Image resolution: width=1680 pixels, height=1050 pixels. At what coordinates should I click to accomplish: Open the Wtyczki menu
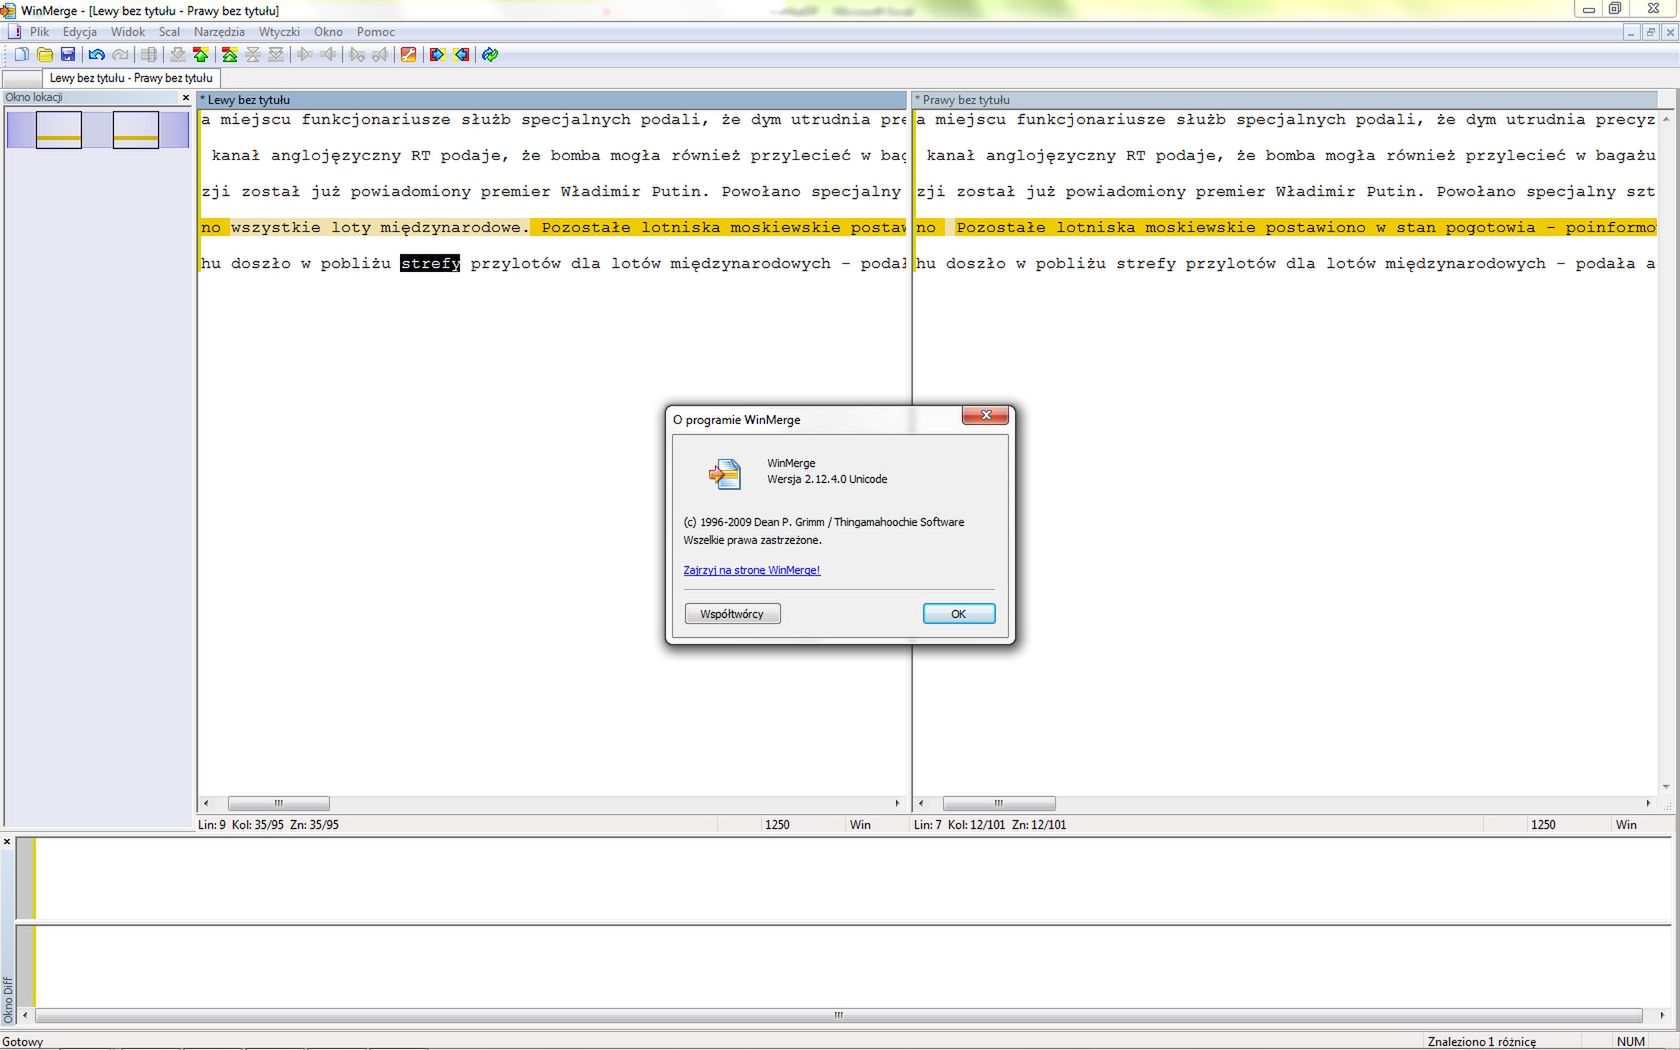pyautogui.click(x=279, y=32)
